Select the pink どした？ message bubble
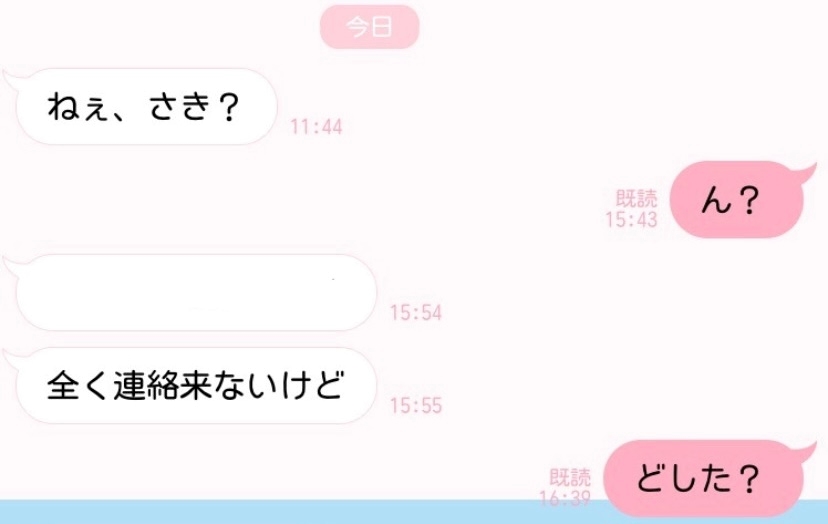This screenshot has height=524, width=828. click(703, 479)
